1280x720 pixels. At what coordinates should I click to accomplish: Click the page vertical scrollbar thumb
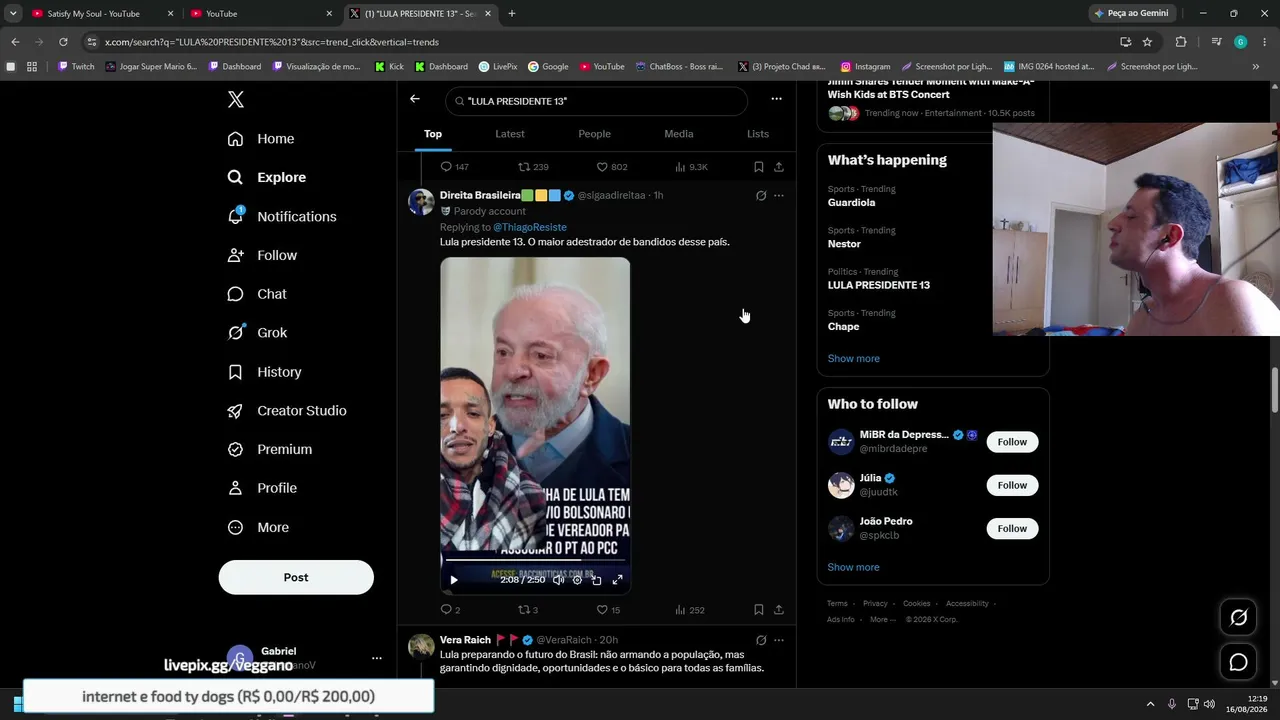pos(1274,390)
